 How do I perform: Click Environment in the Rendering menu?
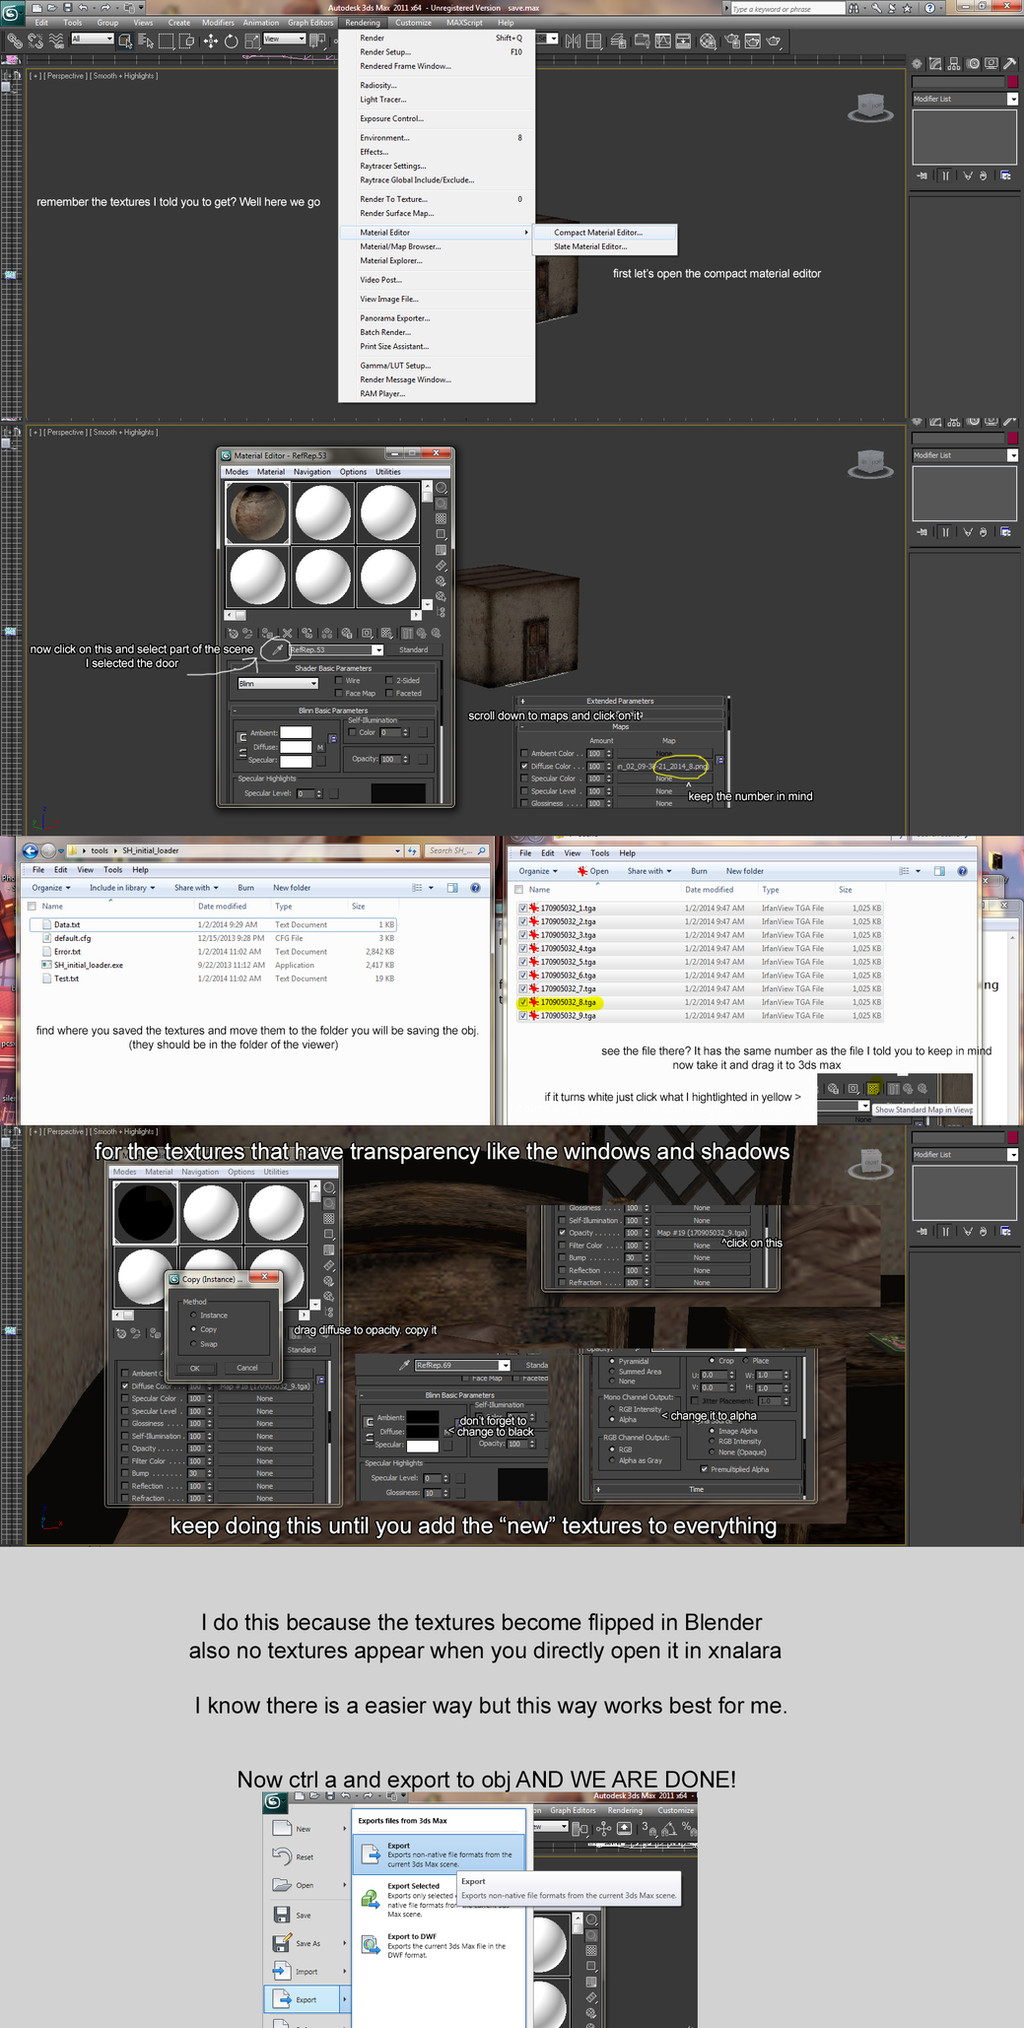tap(385, 138)
